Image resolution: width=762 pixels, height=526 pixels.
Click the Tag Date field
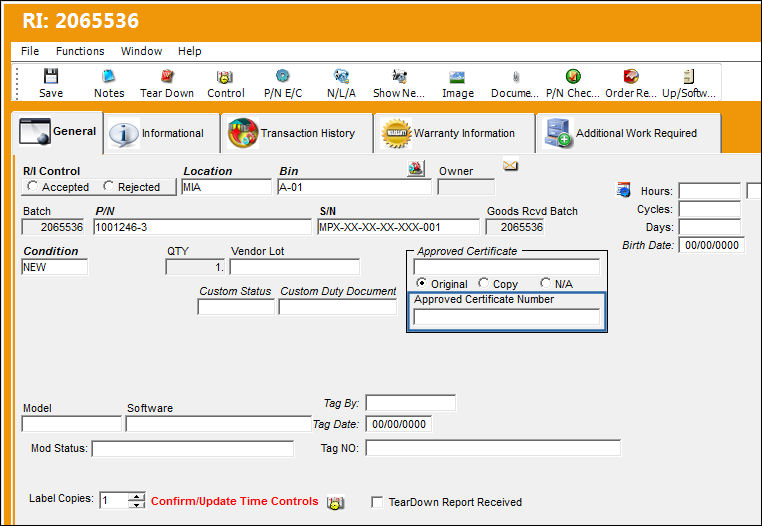point(398,424)
